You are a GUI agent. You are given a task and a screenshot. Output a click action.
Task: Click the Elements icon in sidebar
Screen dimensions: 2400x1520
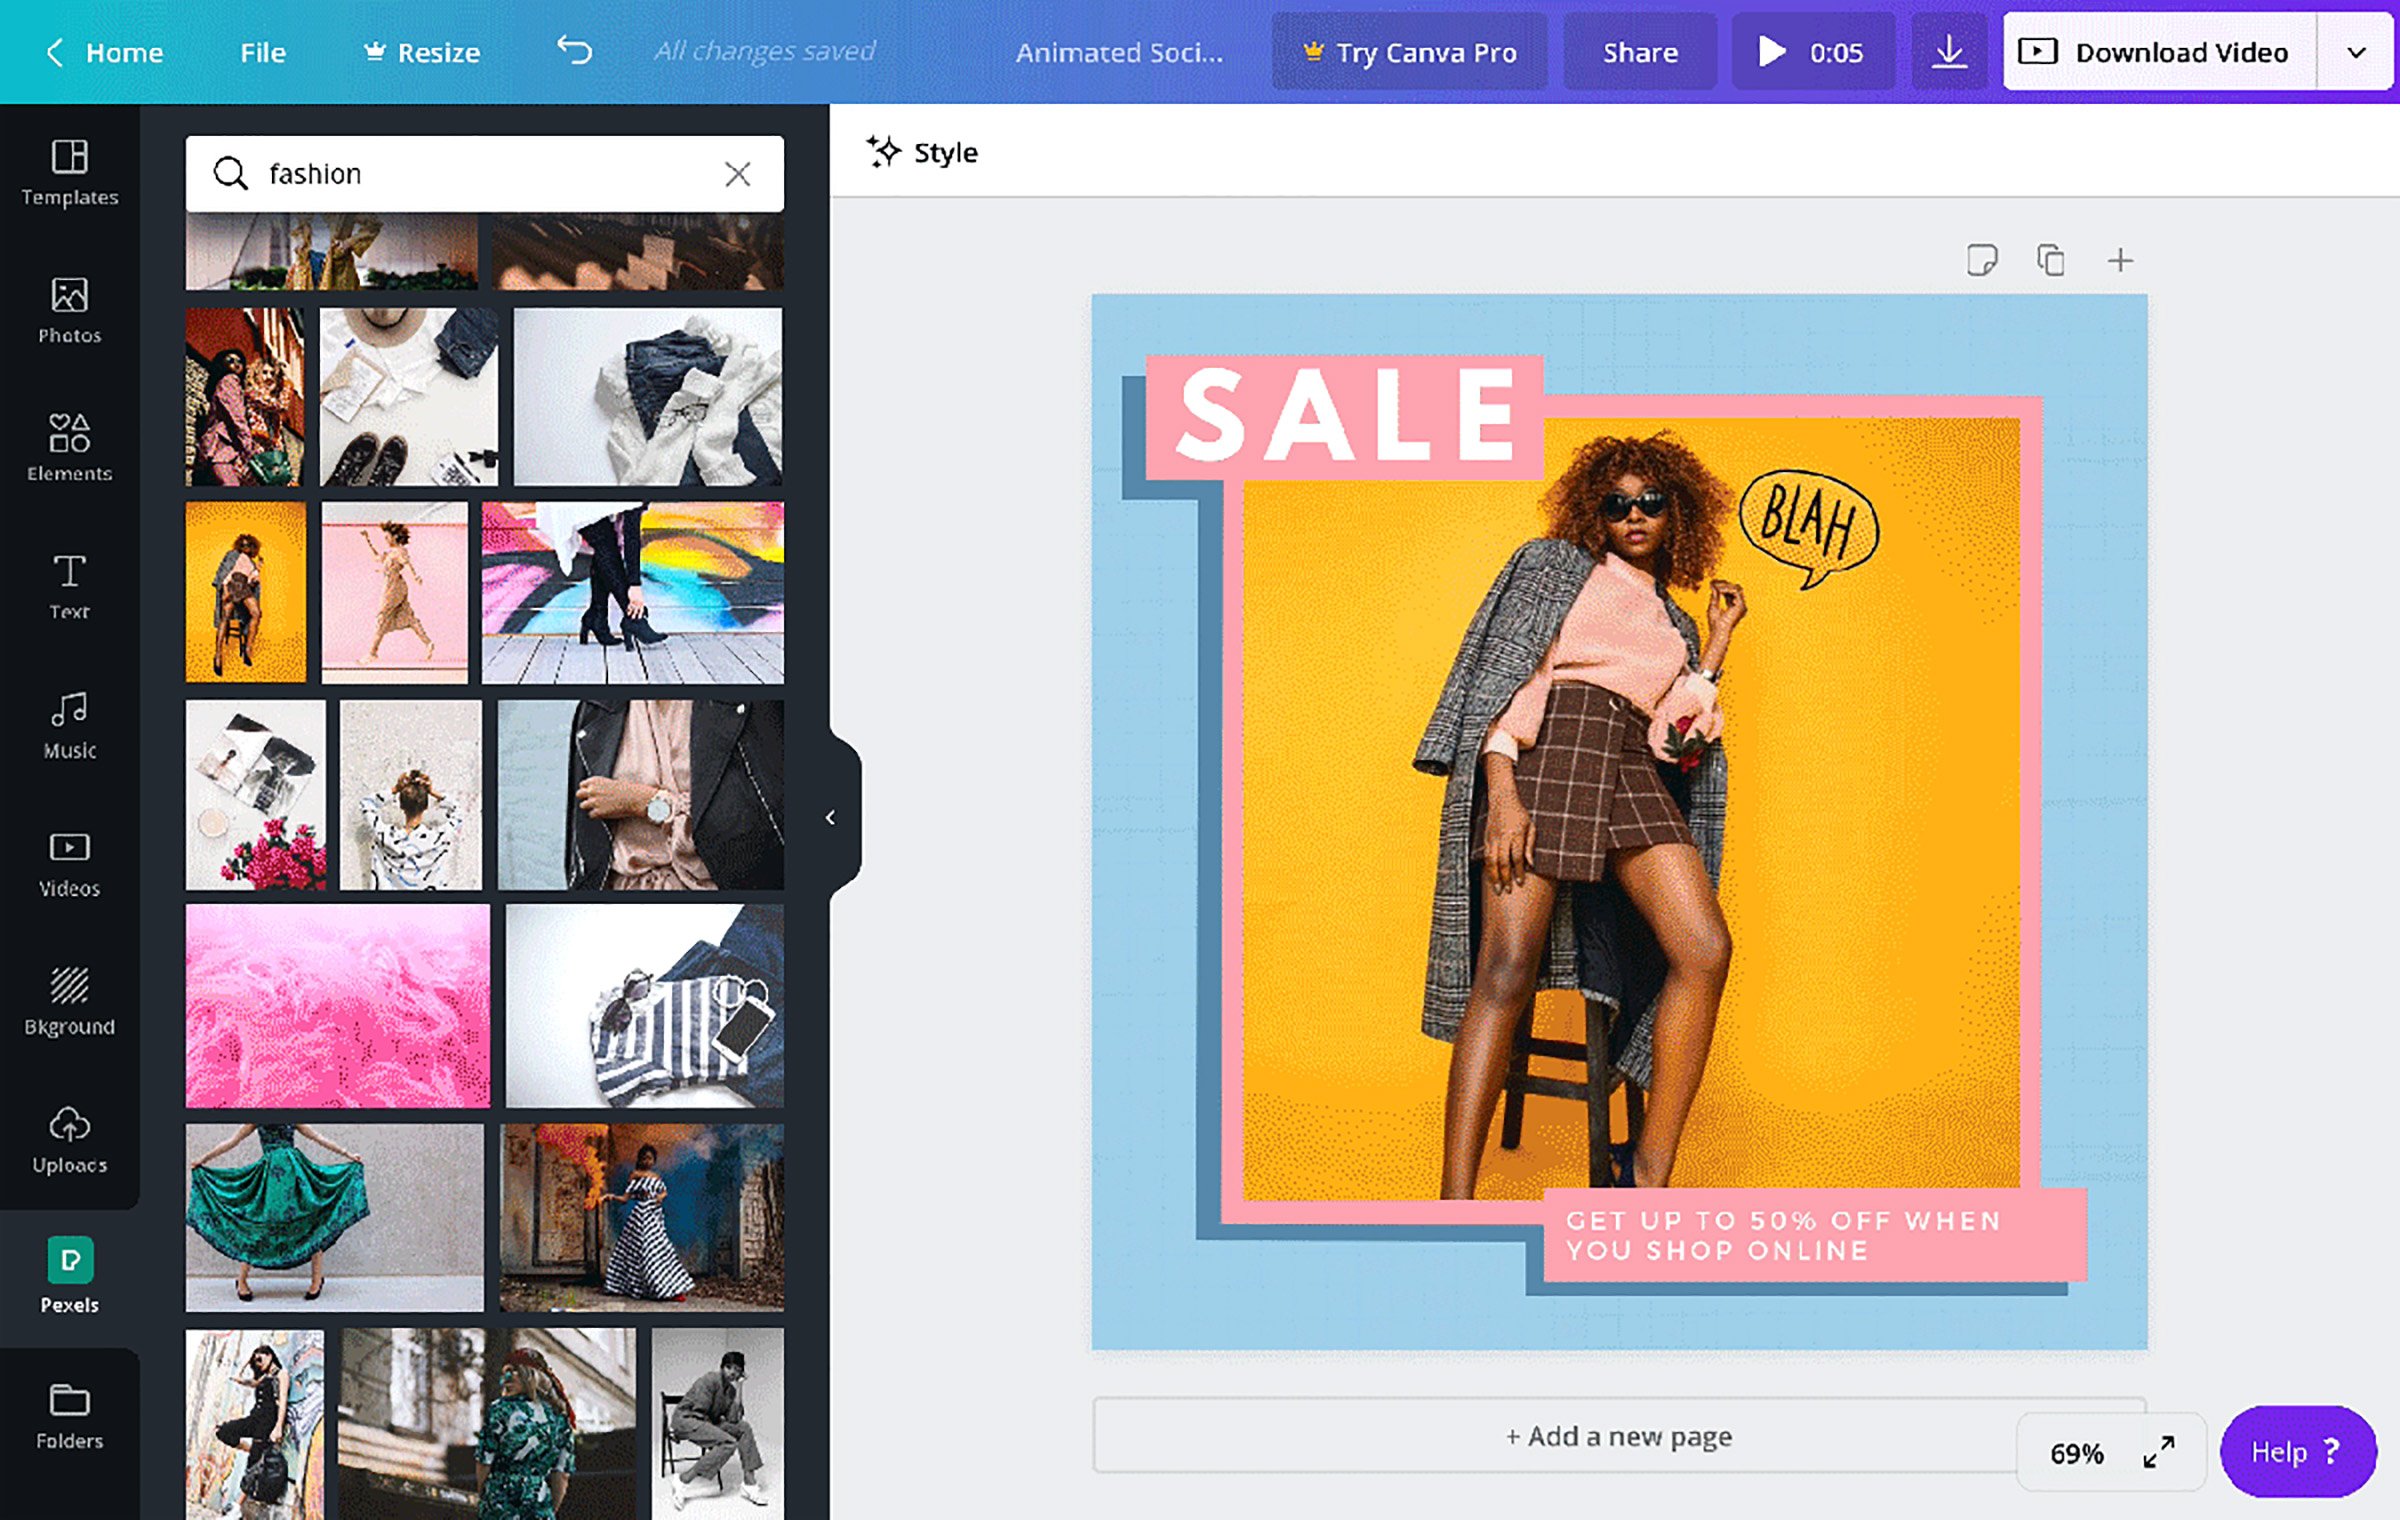(x=68, y=444)
